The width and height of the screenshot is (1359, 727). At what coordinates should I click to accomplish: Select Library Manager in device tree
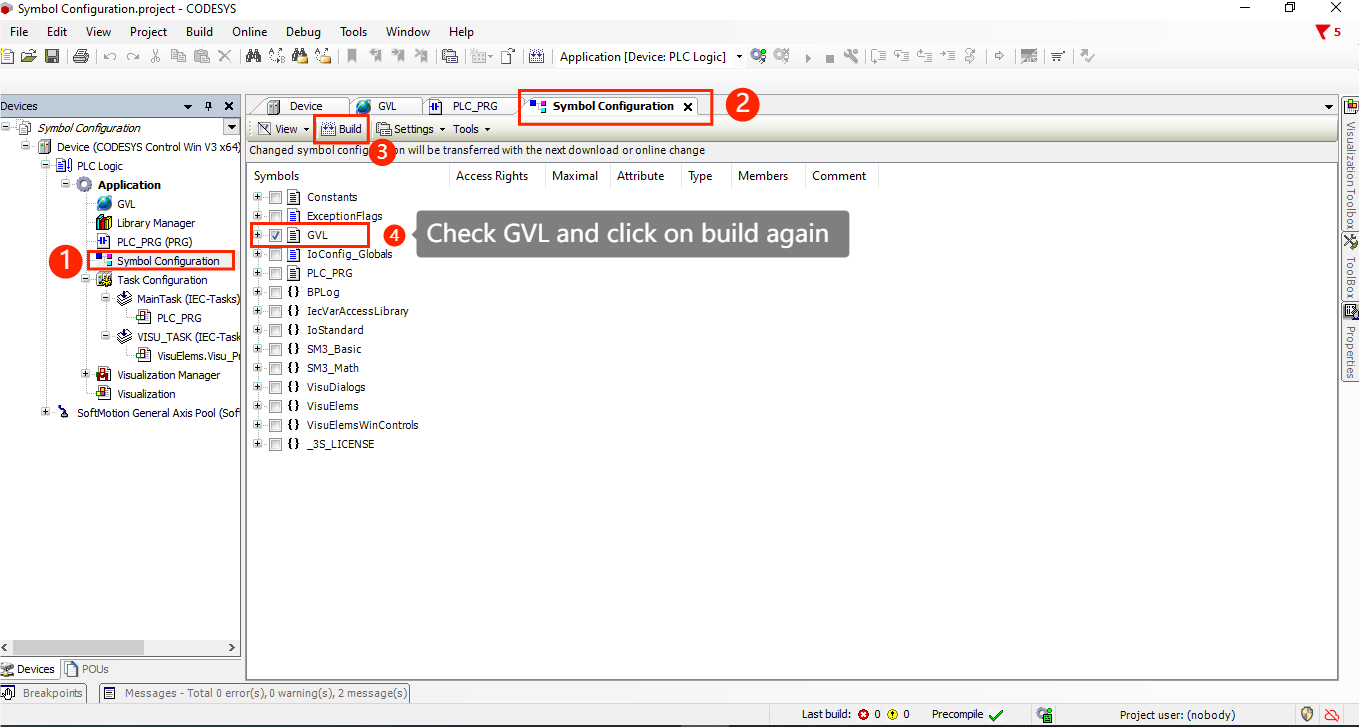click(155, 223)
